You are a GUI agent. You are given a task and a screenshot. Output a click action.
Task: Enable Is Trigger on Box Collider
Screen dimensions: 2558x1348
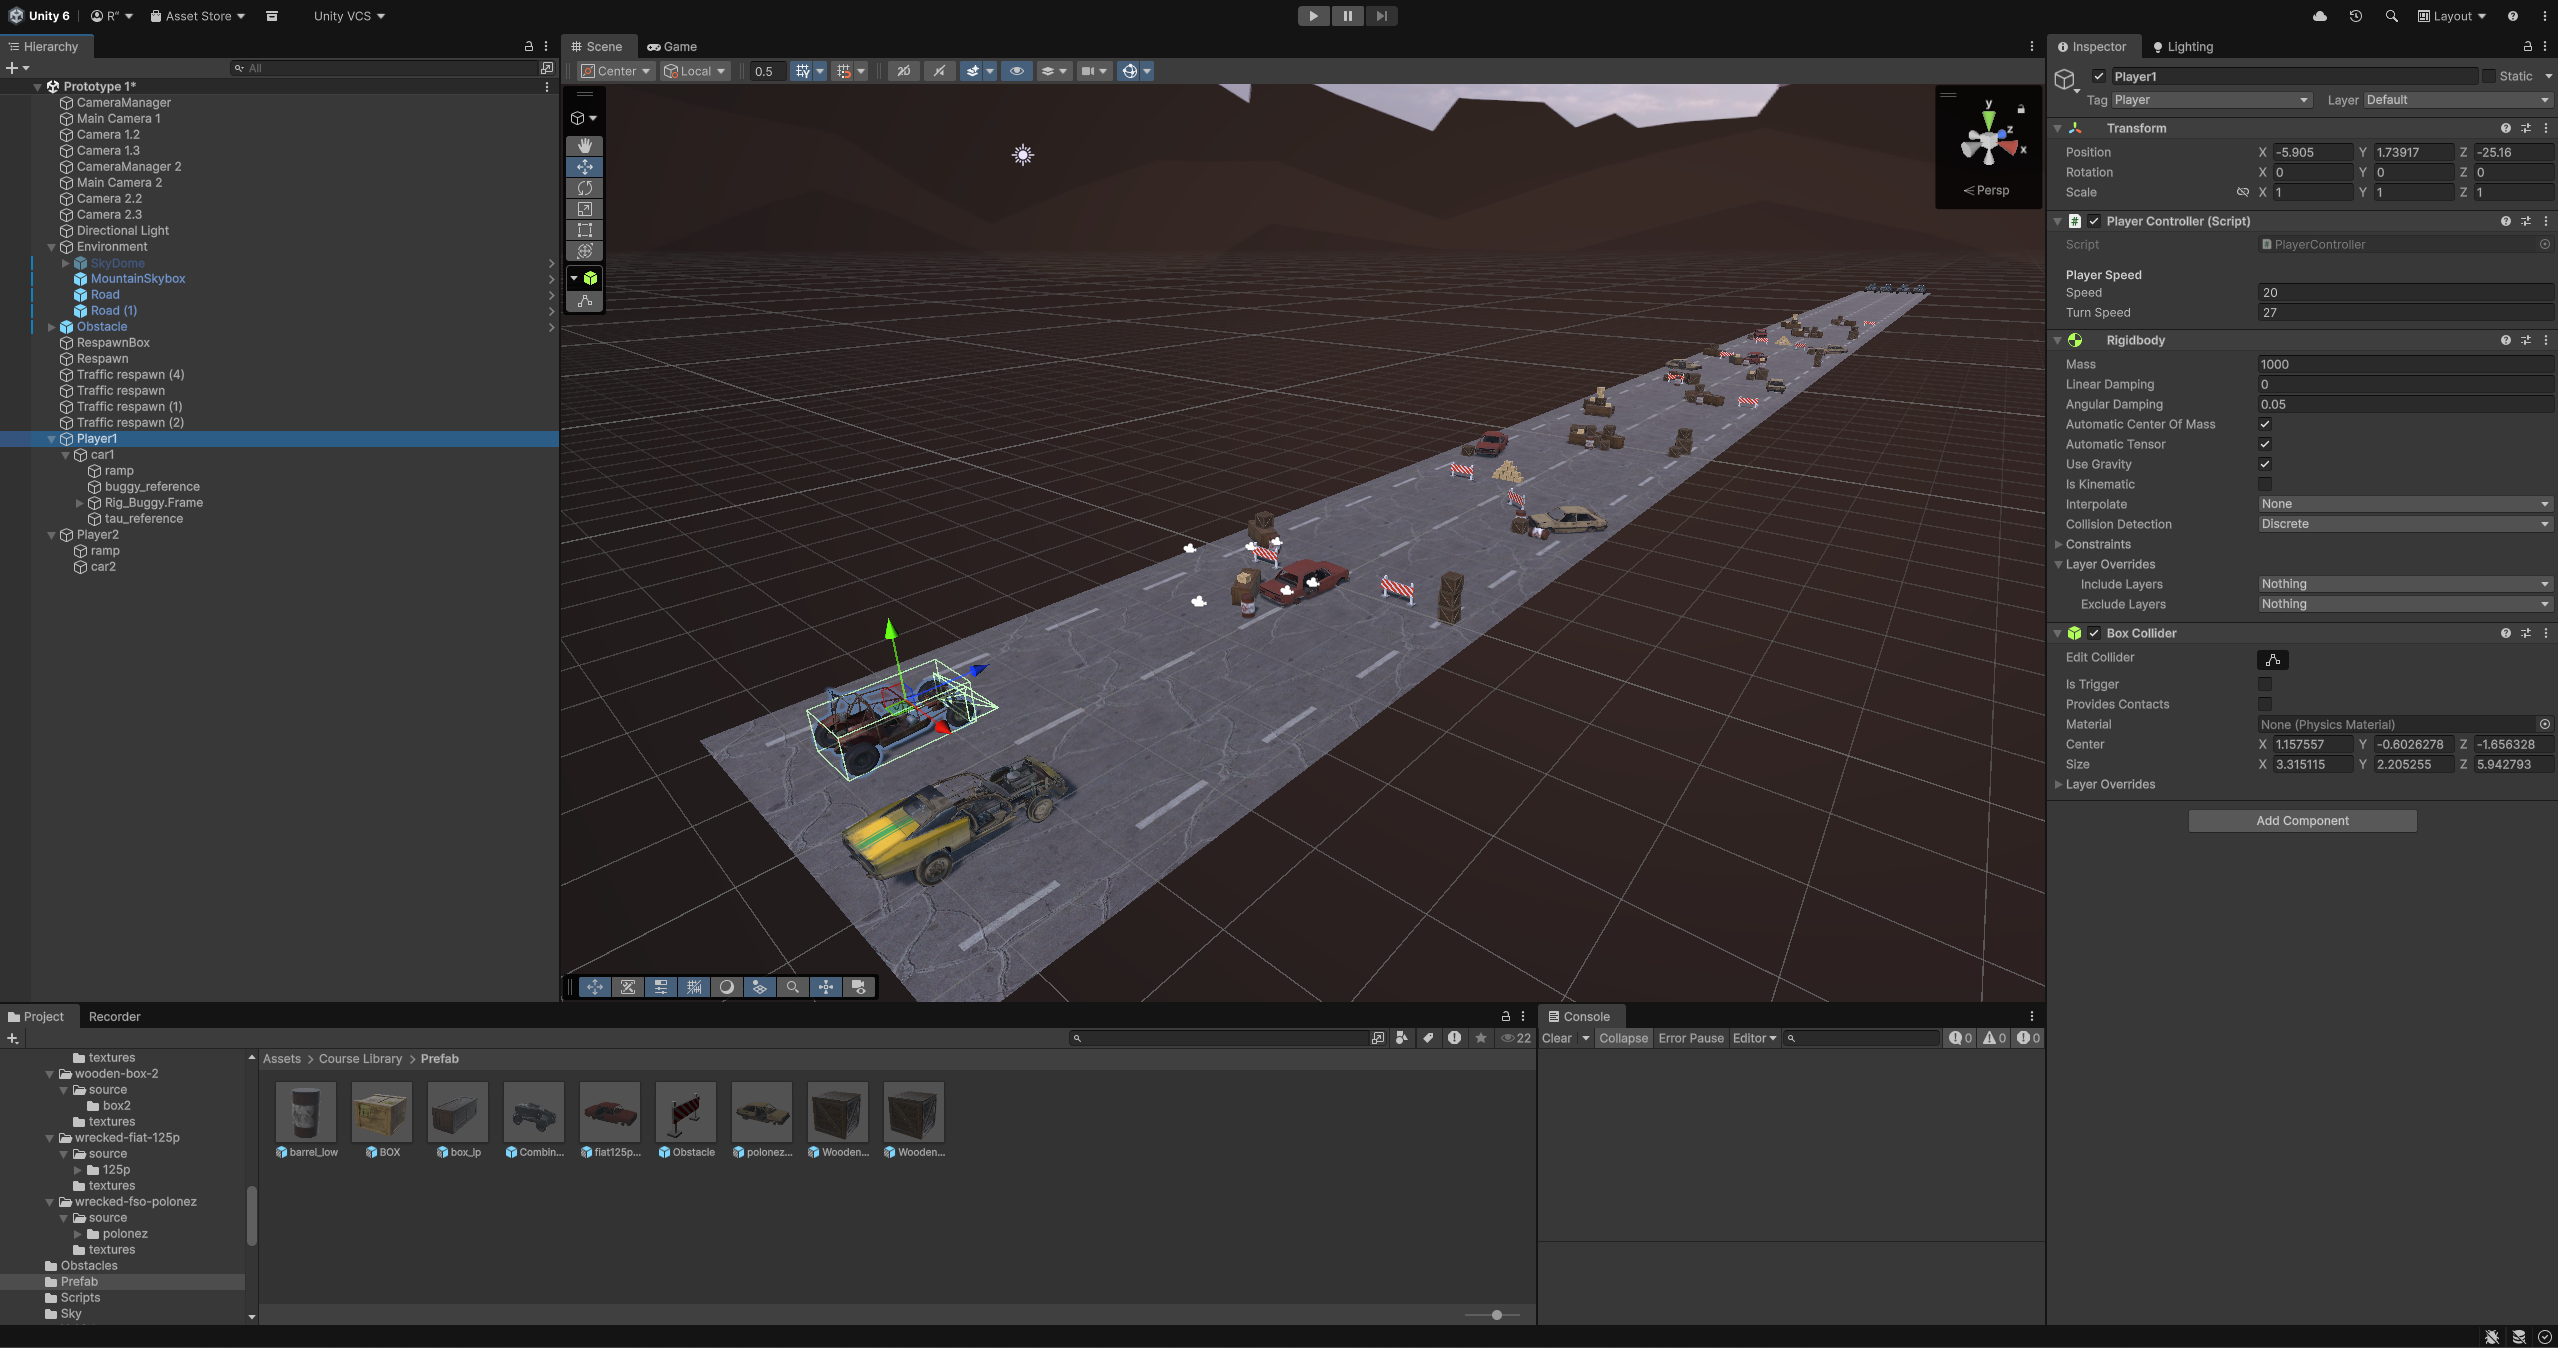tap(2265, 684)
